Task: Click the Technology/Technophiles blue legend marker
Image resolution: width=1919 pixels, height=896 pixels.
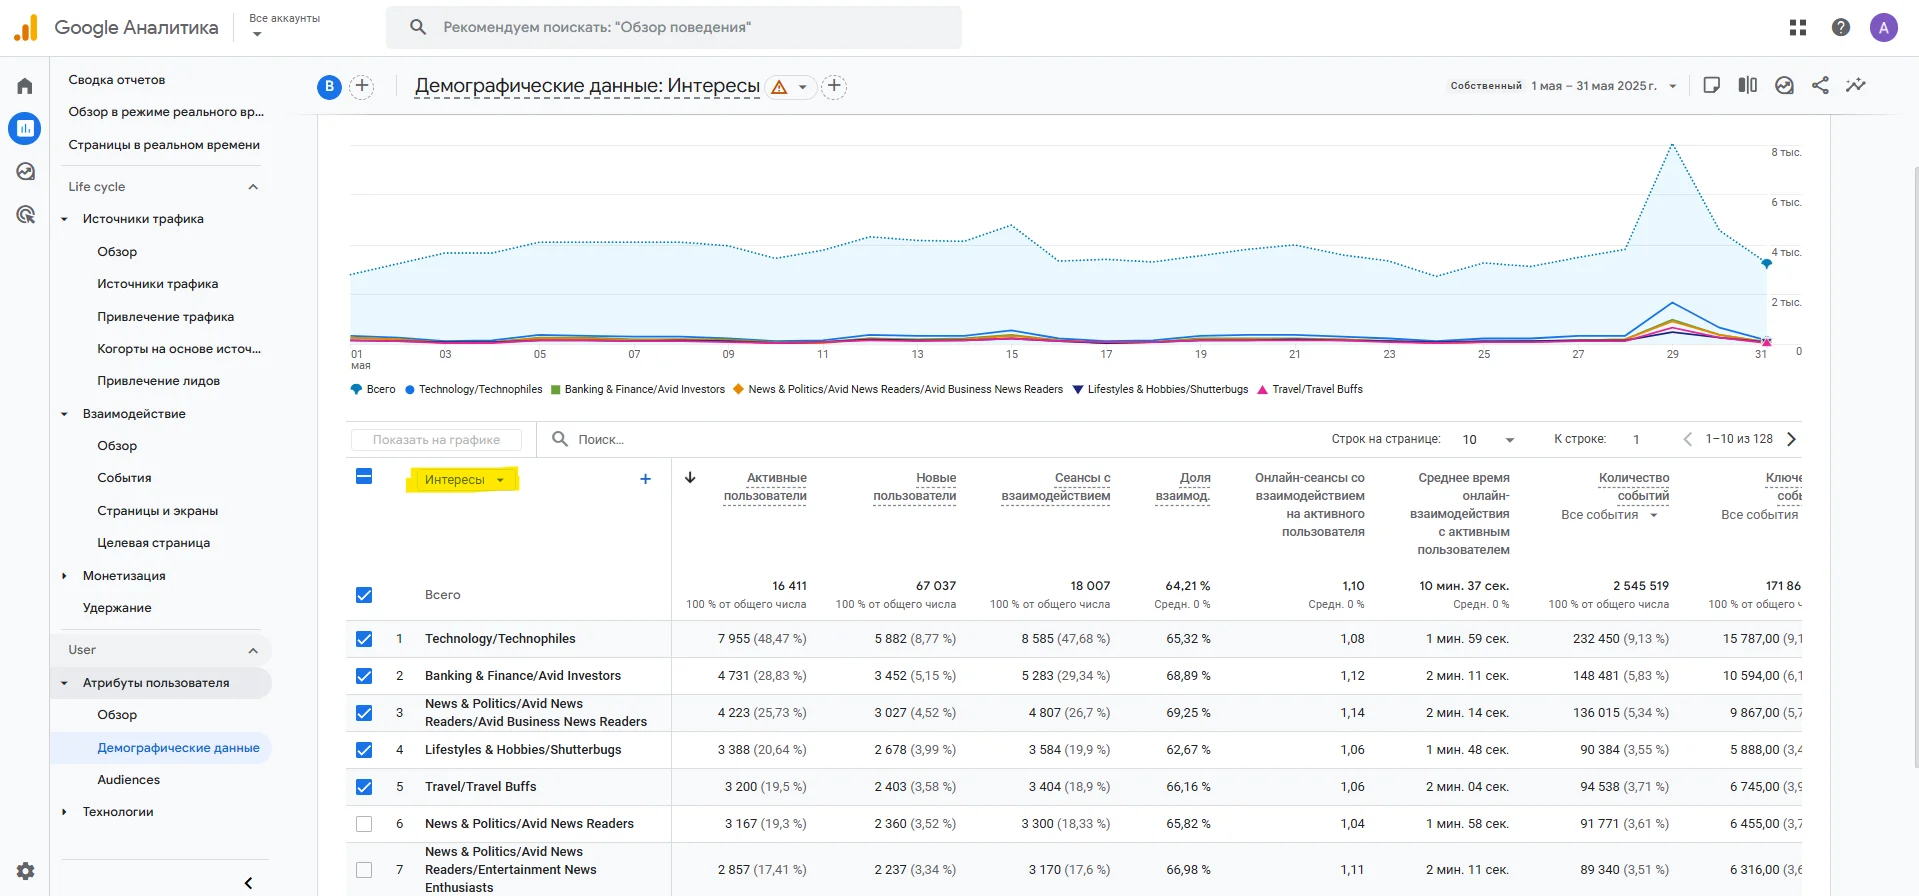Action: (410, 390)
